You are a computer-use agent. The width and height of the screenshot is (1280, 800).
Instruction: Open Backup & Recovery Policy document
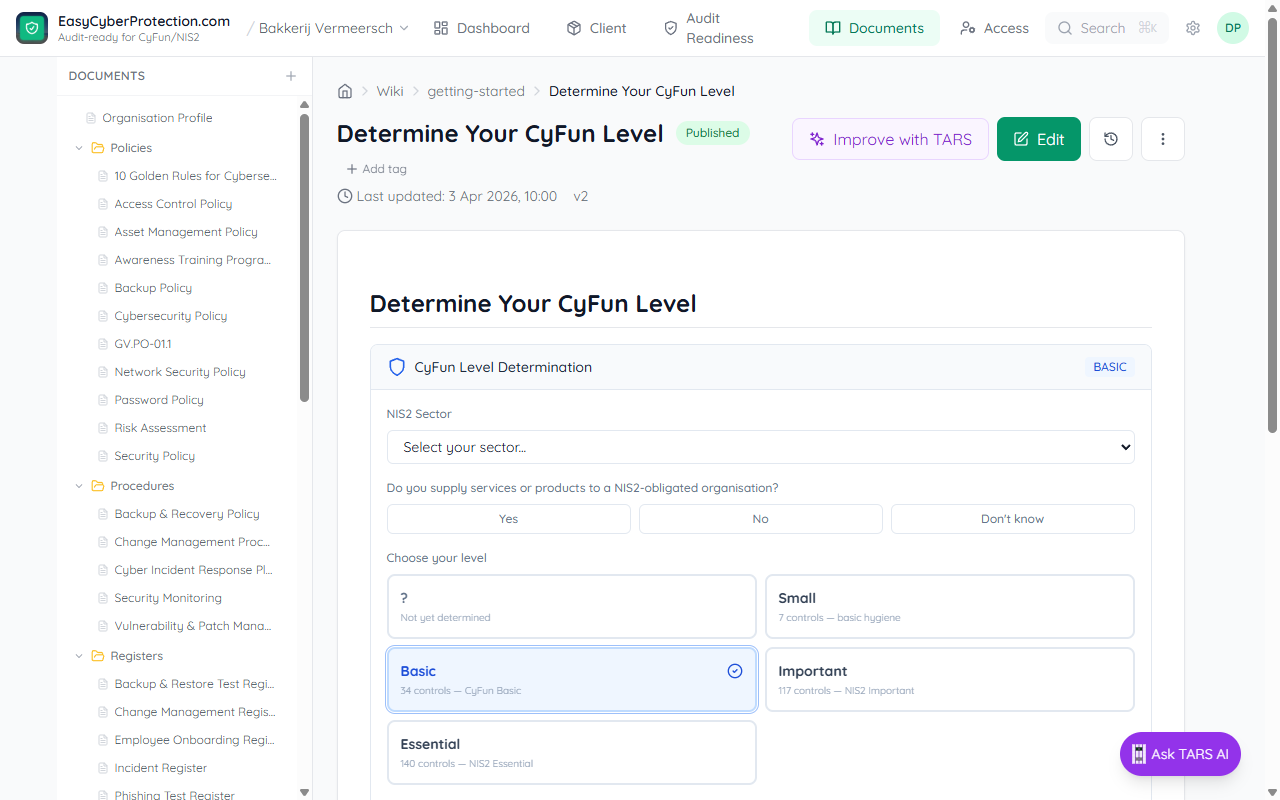point(187,514)
